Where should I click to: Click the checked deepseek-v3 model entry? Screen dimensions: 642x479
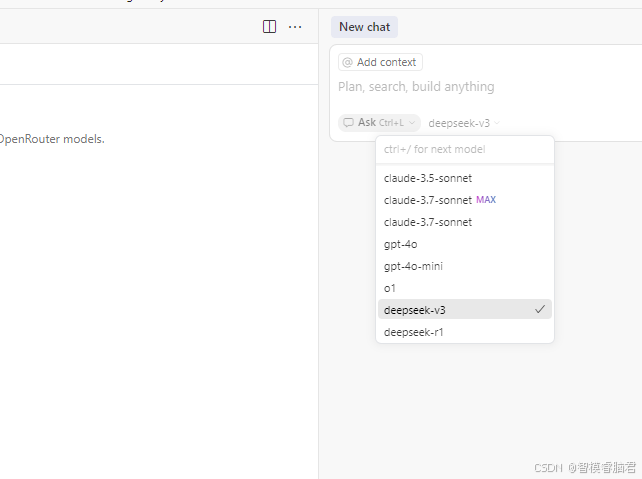click(465, 310)
